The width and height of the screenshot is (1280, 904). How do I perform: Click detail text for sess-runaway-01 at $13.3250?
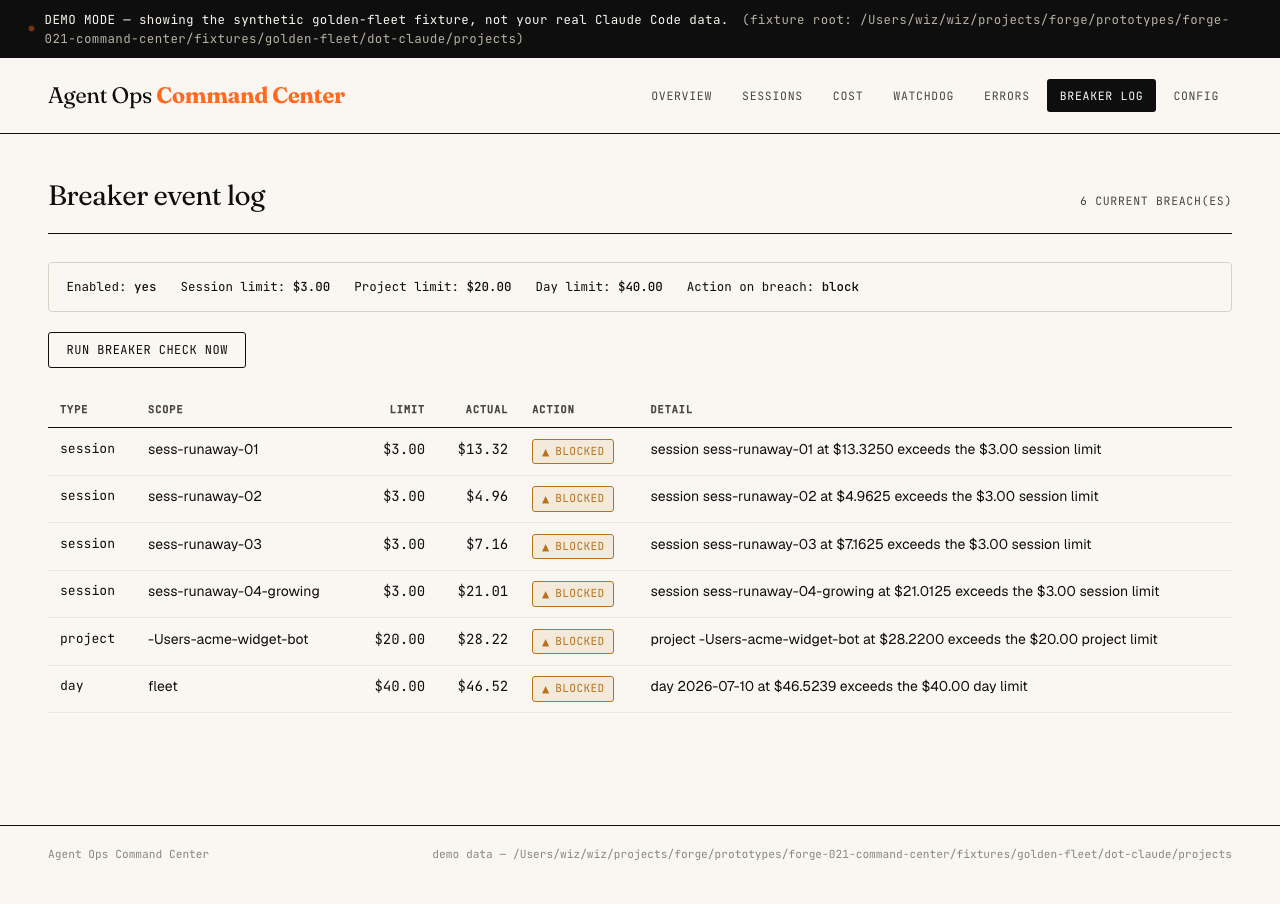876,450
